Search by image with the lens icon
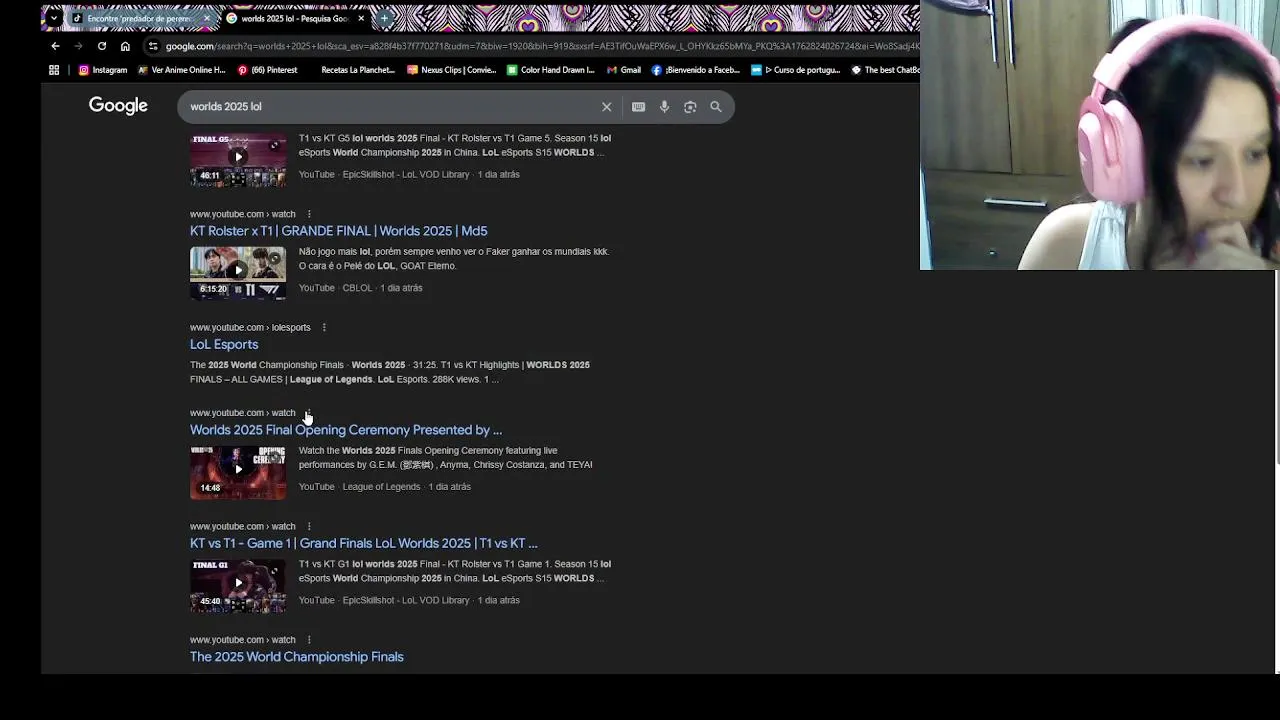The image size is (1280, 720). 690,107
